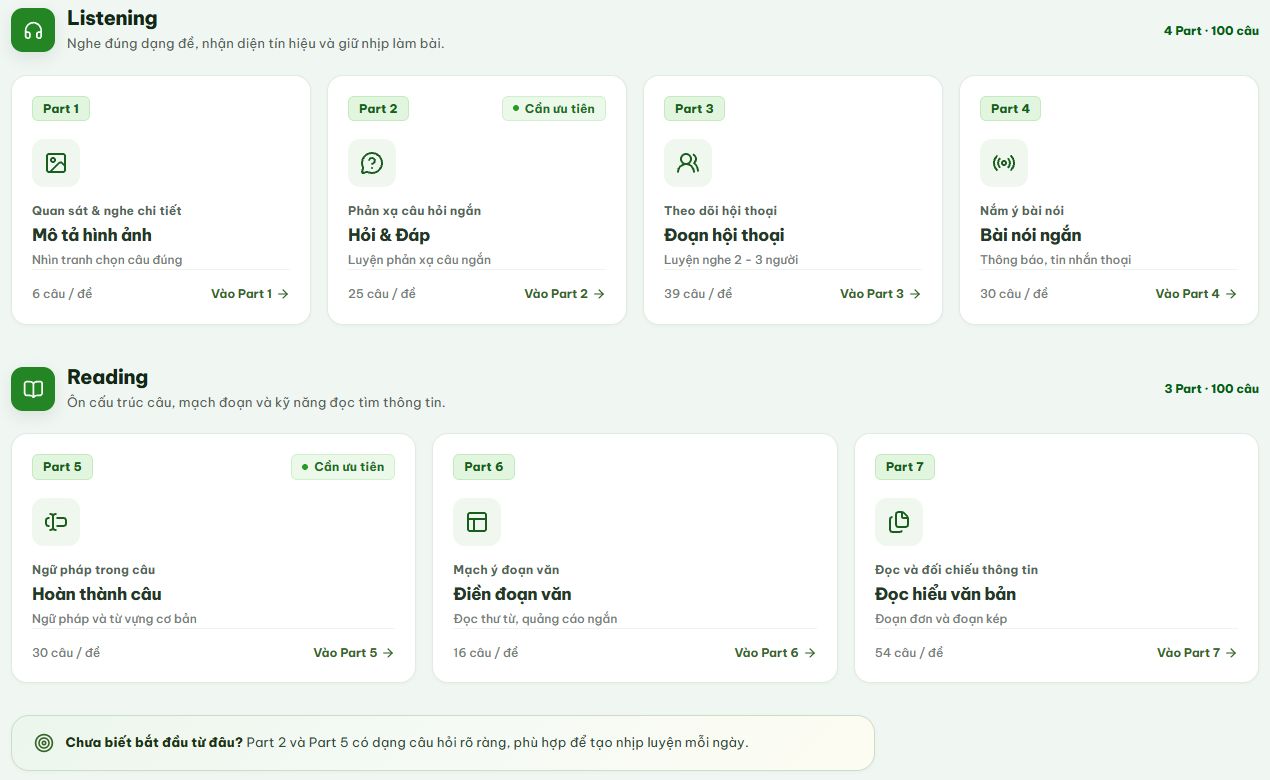Image resolution: width=1270 pixels, height=780 pixels.
Task: Select the 'Vào Part 6' link
Action: click(775, 653)
